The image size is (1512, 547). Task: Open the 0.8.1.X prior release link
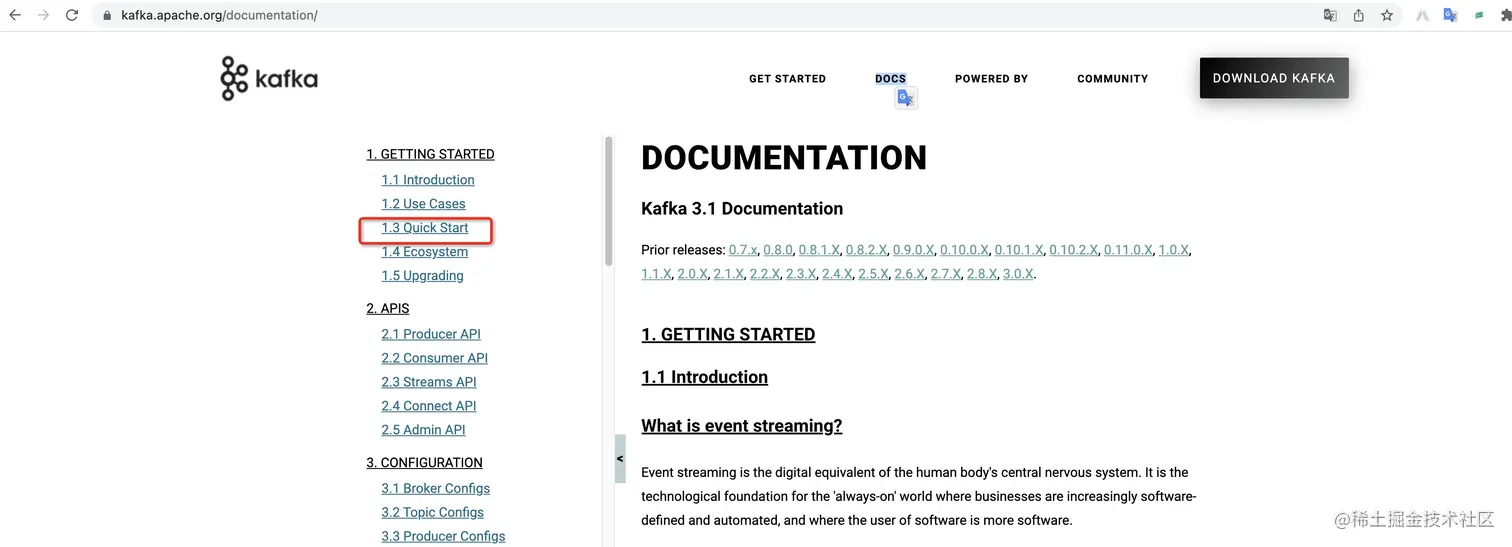pyautogui.click(x=818, y=250)
